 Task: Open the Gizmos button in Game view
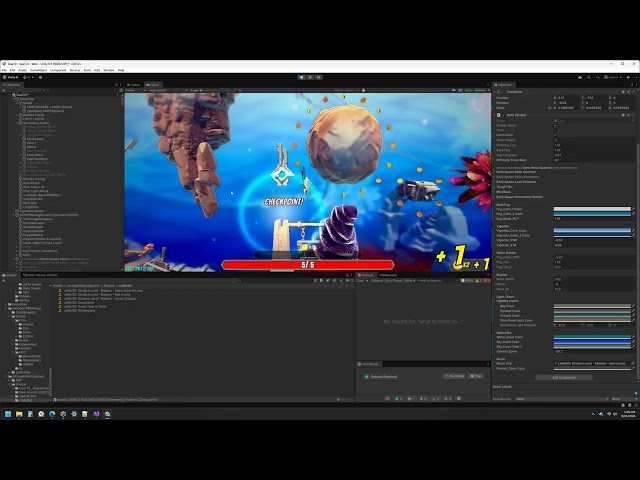pos(480,90)
